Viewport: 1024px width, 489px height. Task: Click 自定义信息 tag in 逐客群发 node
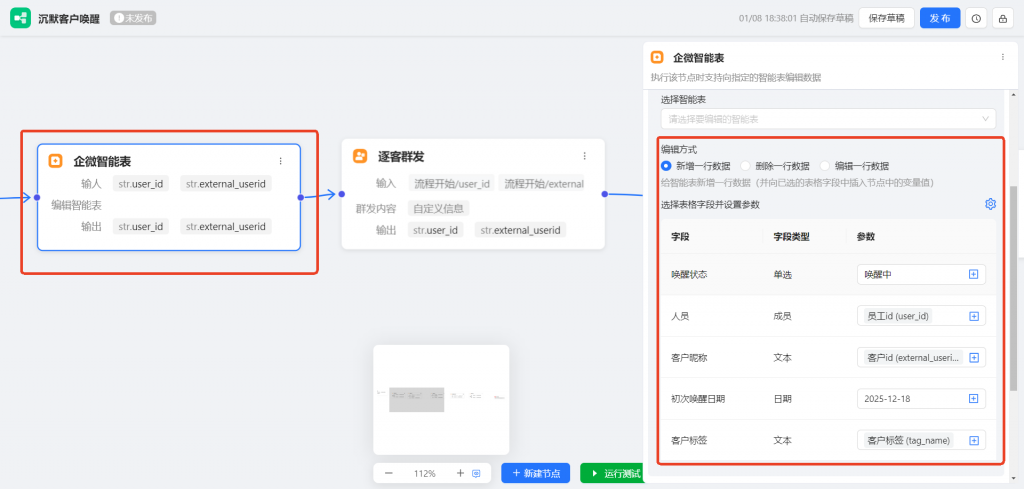pos(439,208)
